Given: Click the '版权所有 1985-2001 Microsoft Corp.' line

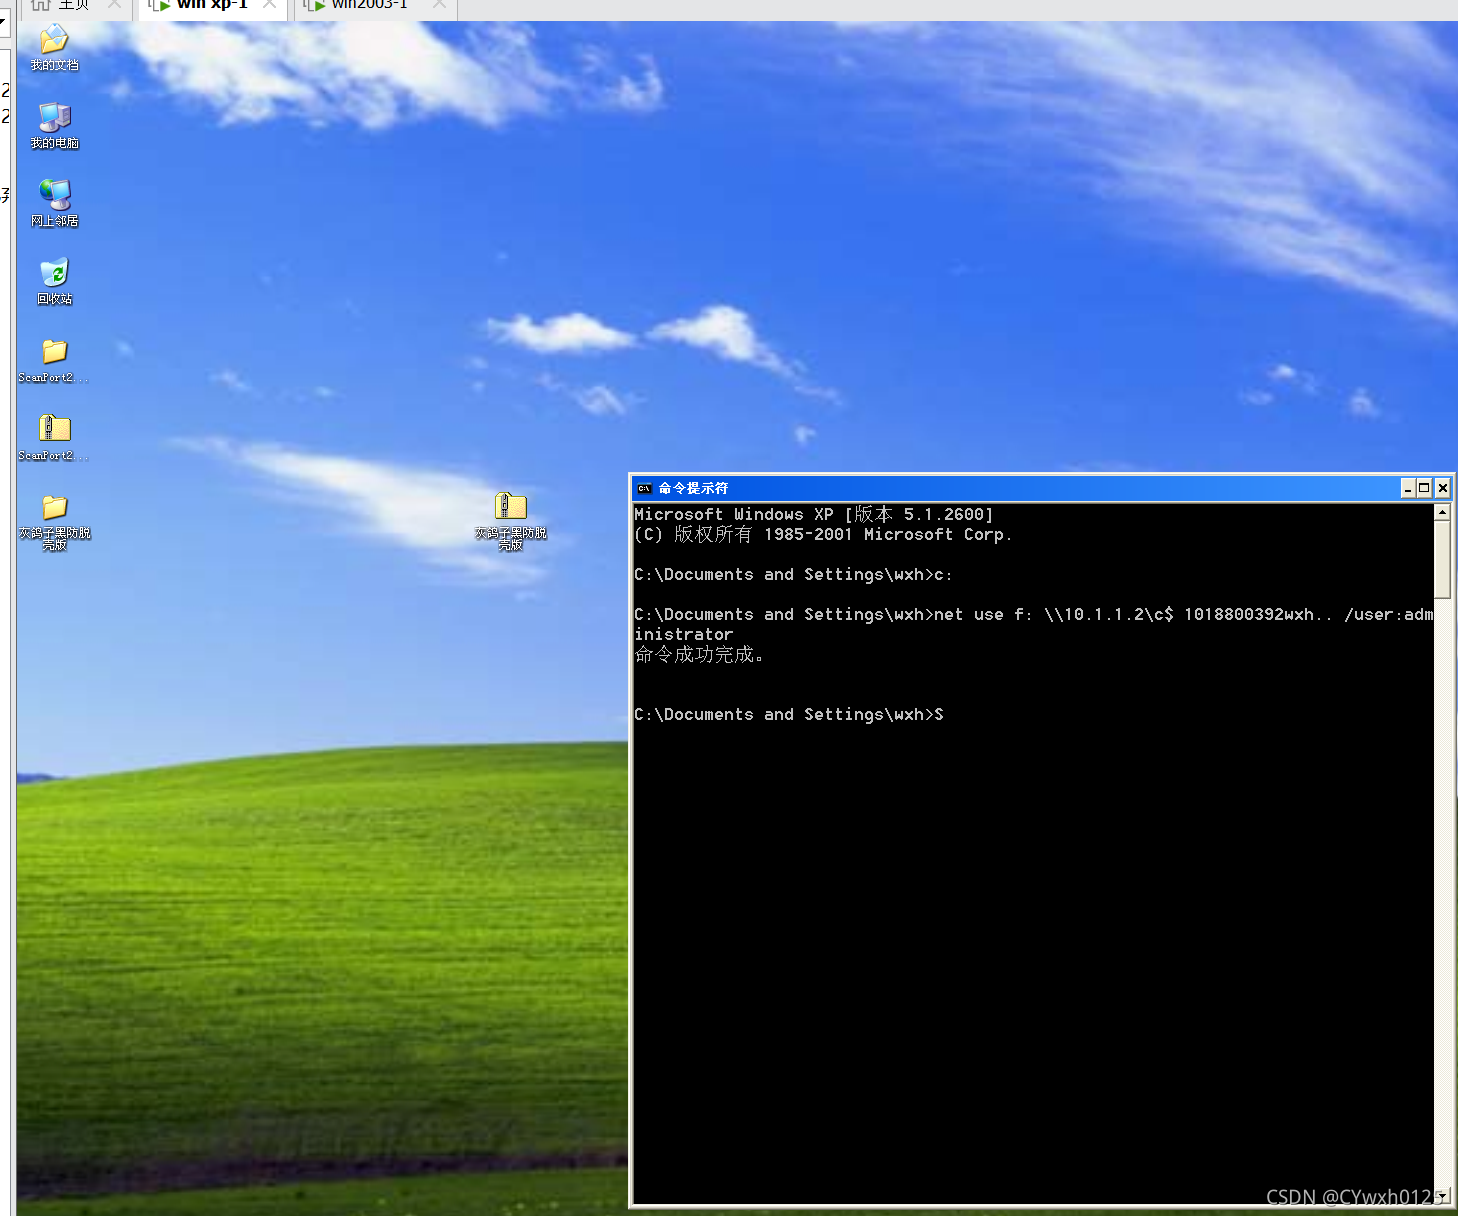Looking at the screenshot, I should pyautogui.click(x=823, y=534).
